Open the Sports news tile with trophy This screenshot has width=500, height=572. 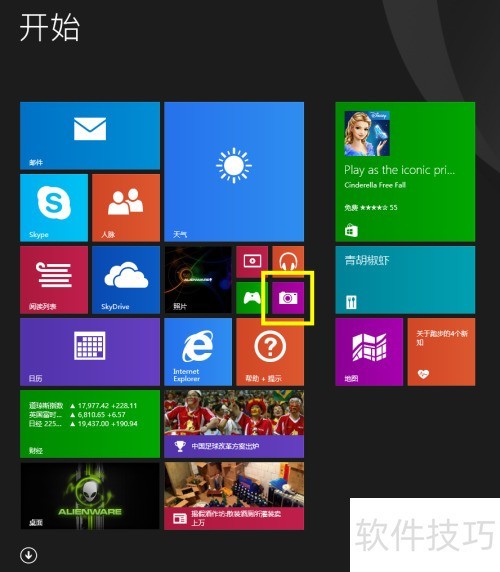coord(234,424)
